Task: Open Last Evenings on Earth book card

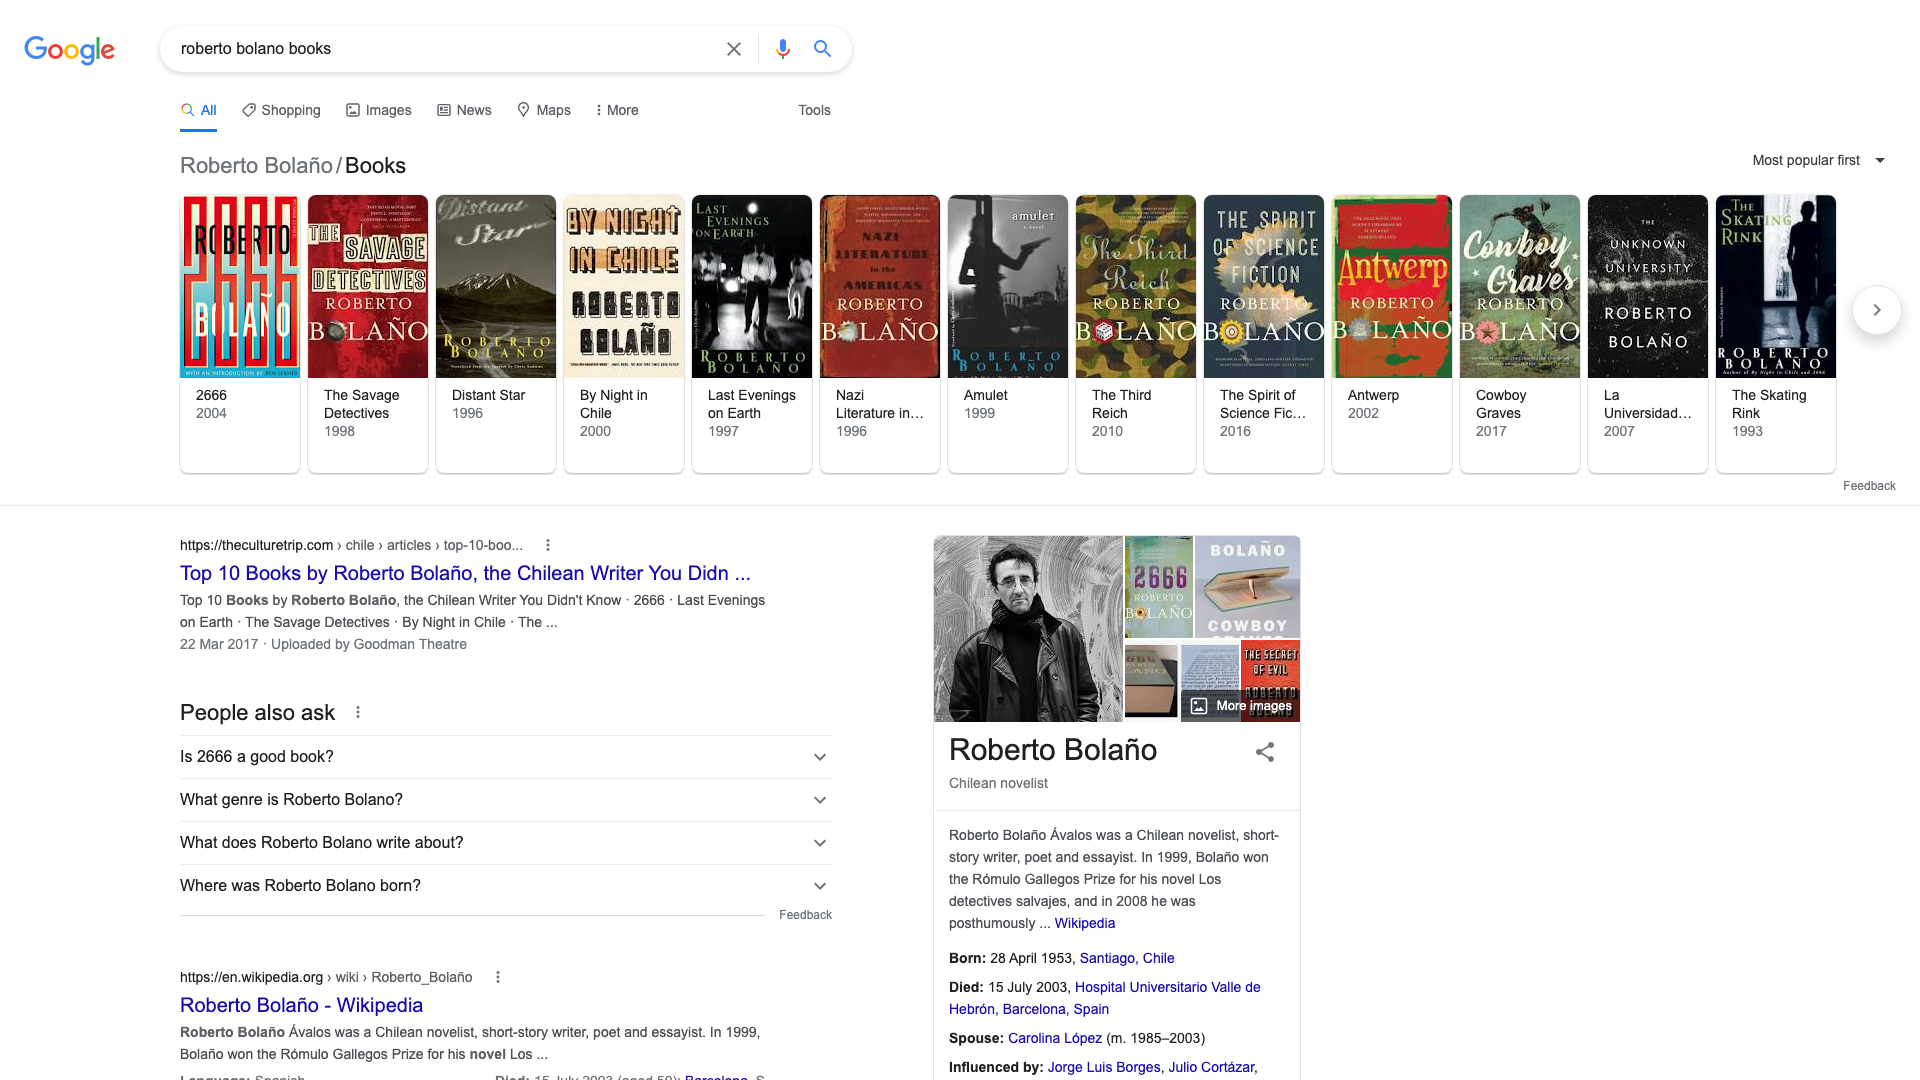Action: click(x=752, y=333)
